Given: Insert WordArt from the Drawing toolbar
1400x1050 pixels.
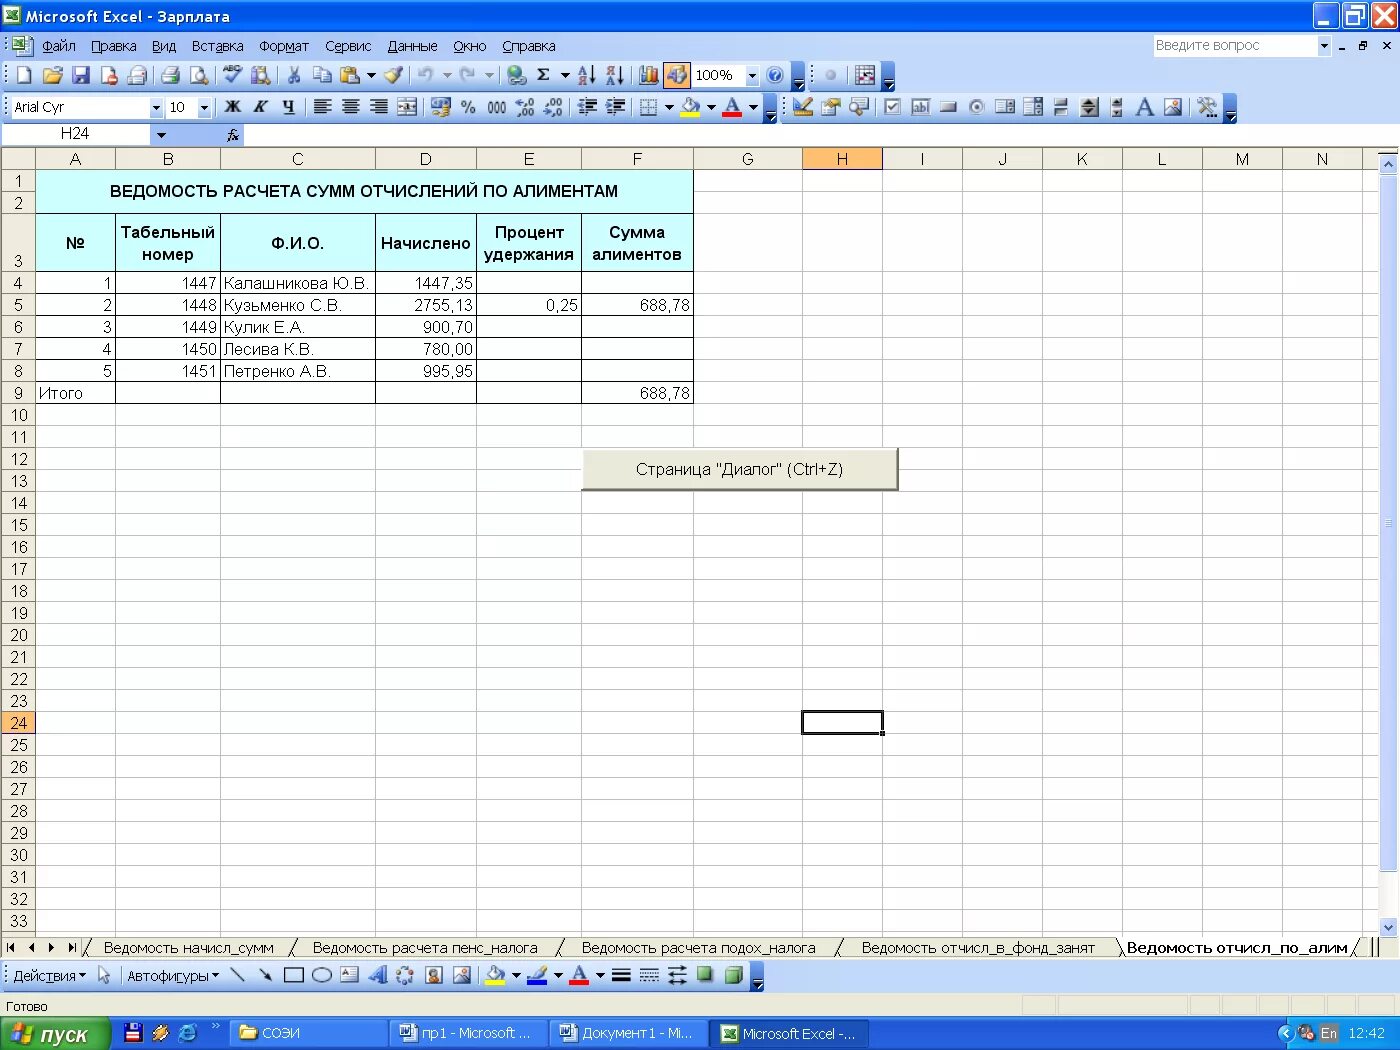Looking at the screenshot, I should tap(377, 975).
